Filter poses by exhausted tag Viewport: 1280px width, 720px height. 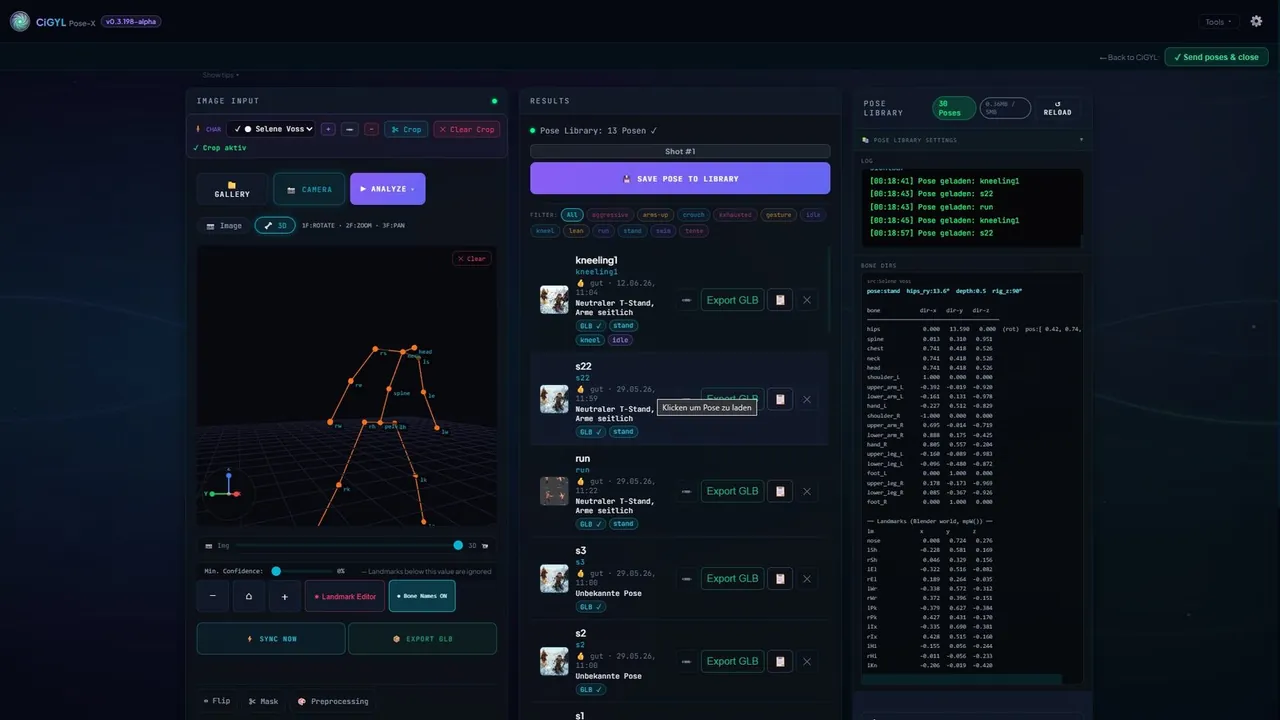736,215
